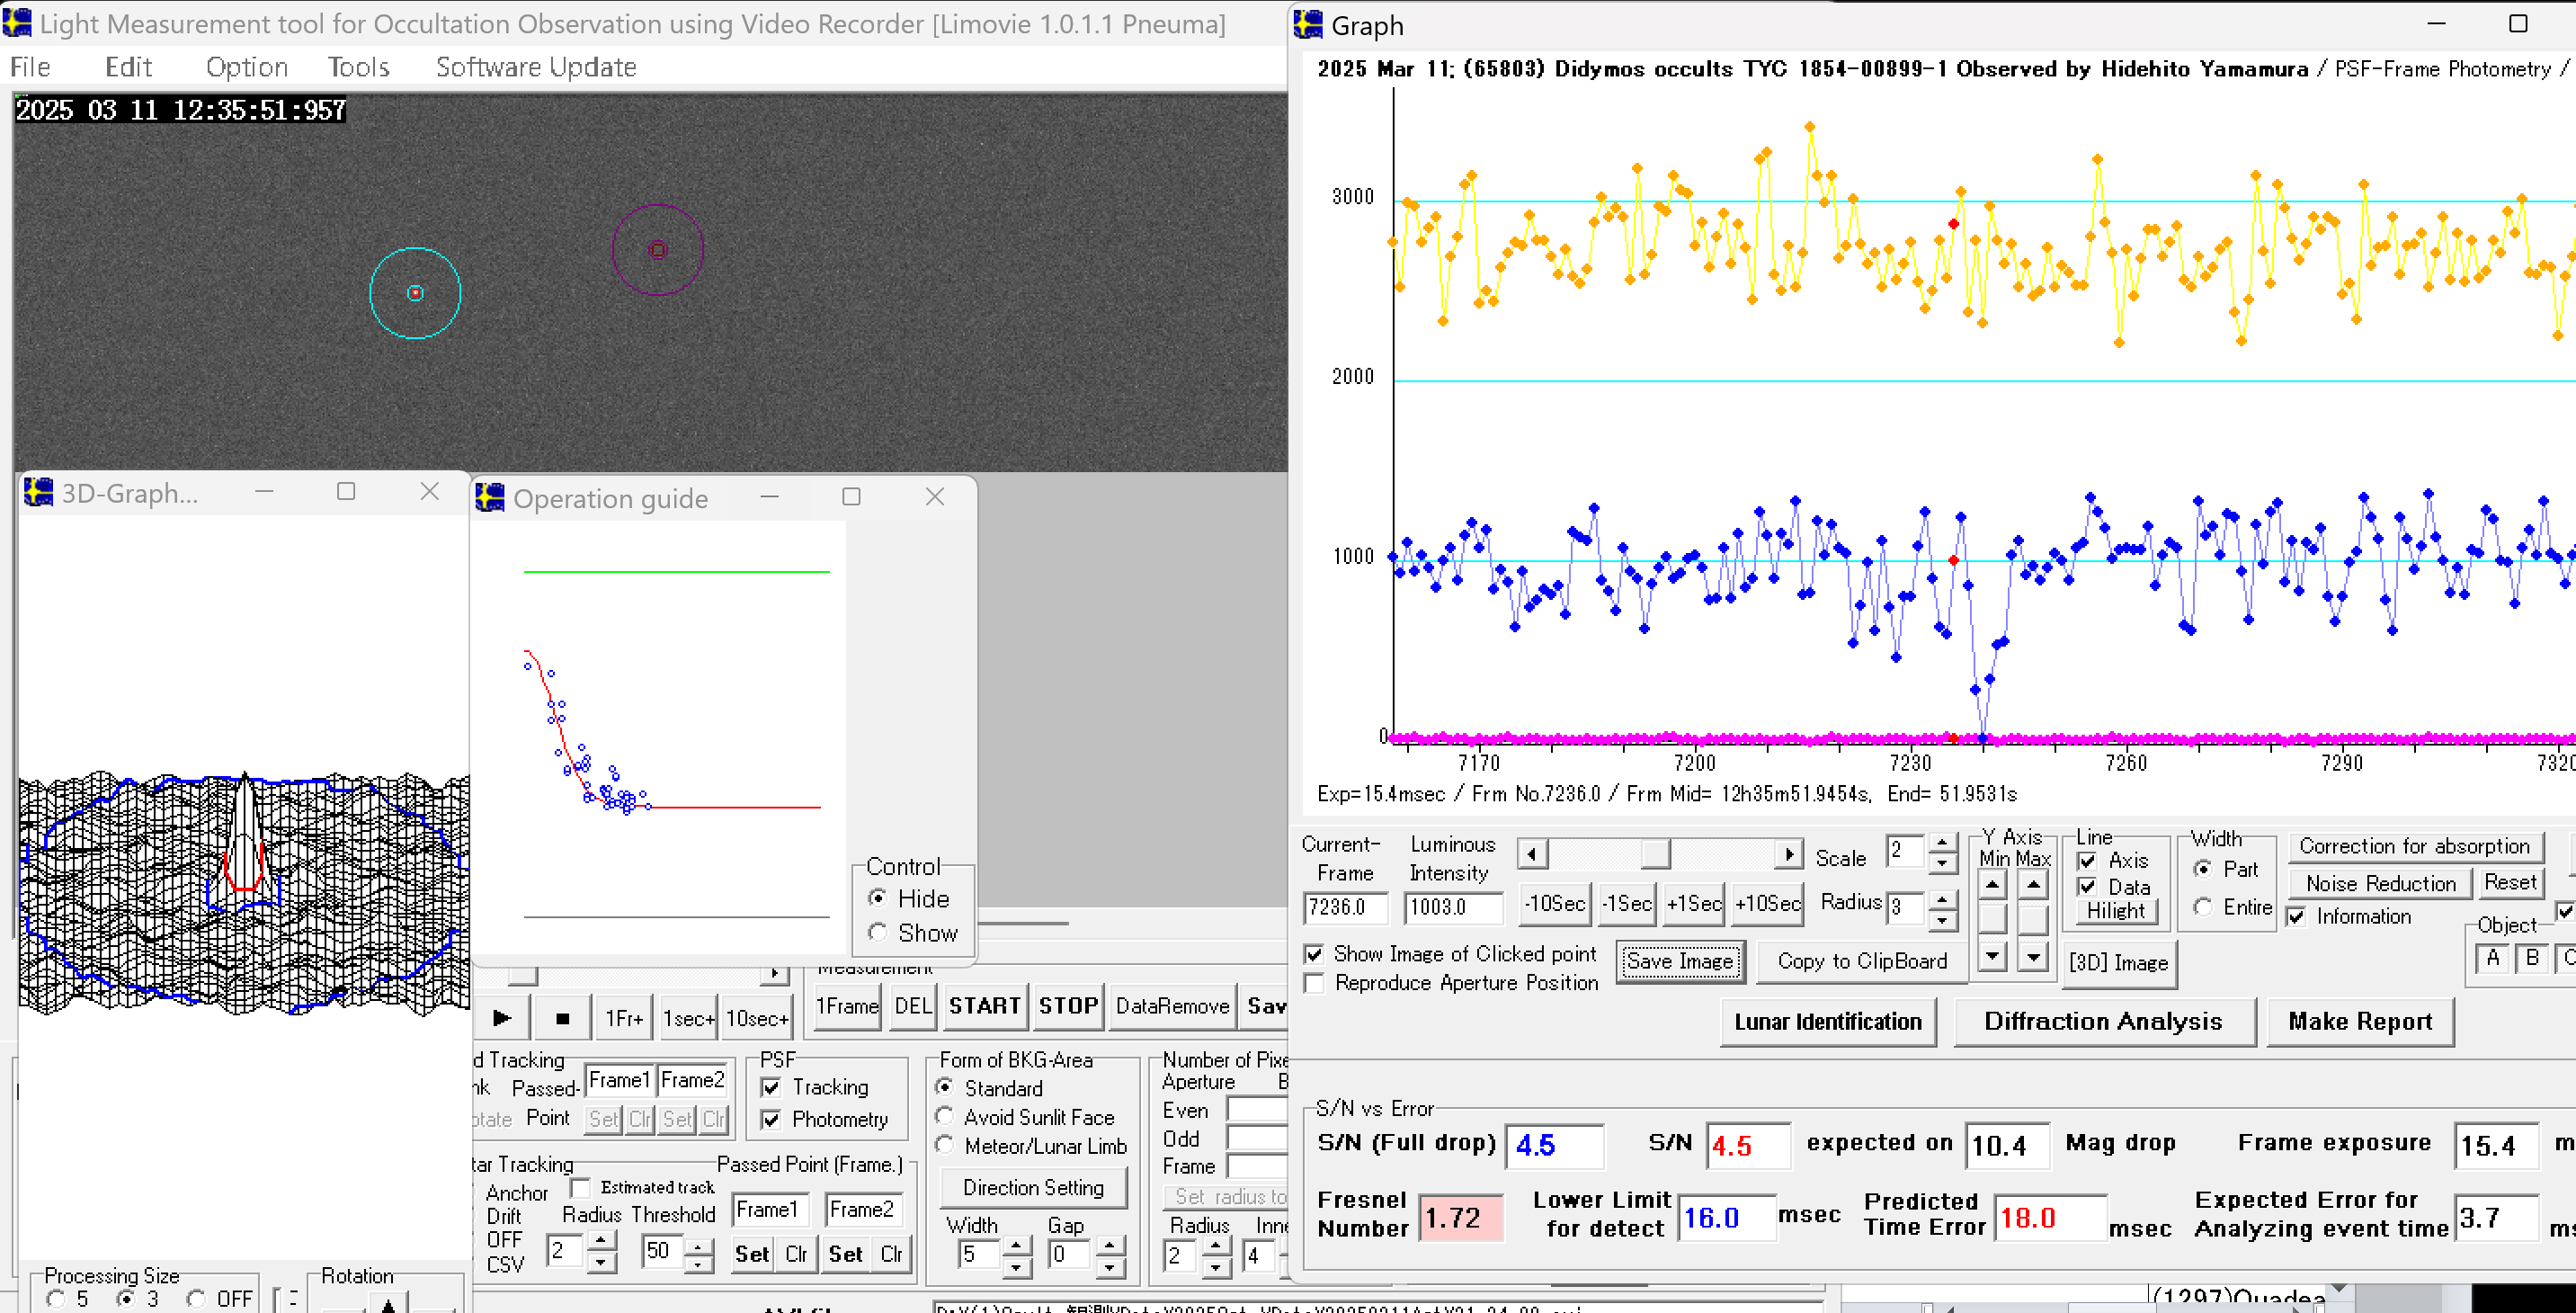Open the Tools menu
The height and width of the screenshot is (1313, 2576).
click(358, 67)
